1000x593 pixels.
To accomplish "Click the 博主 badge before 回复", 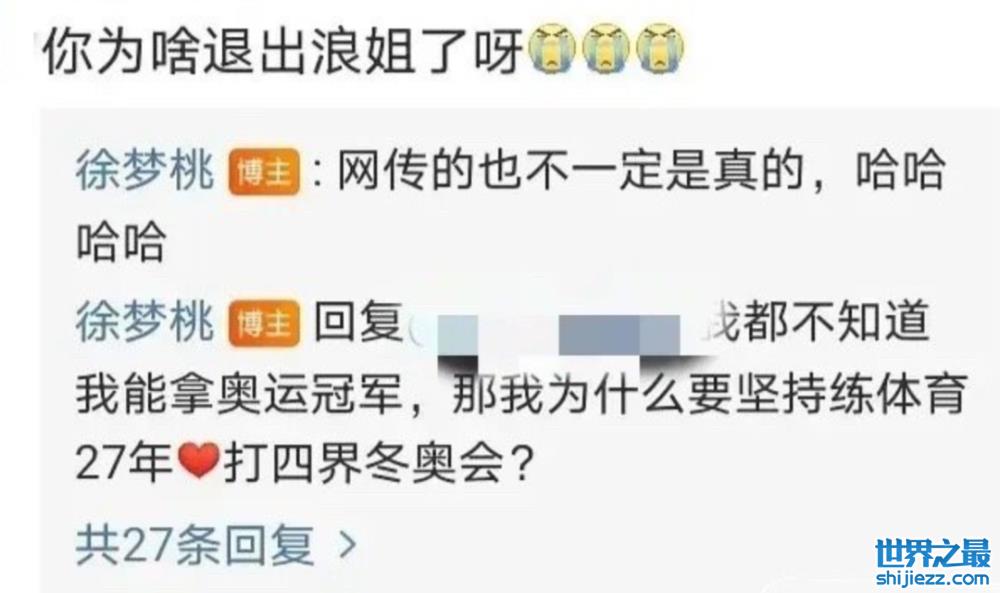I will 264,323.
